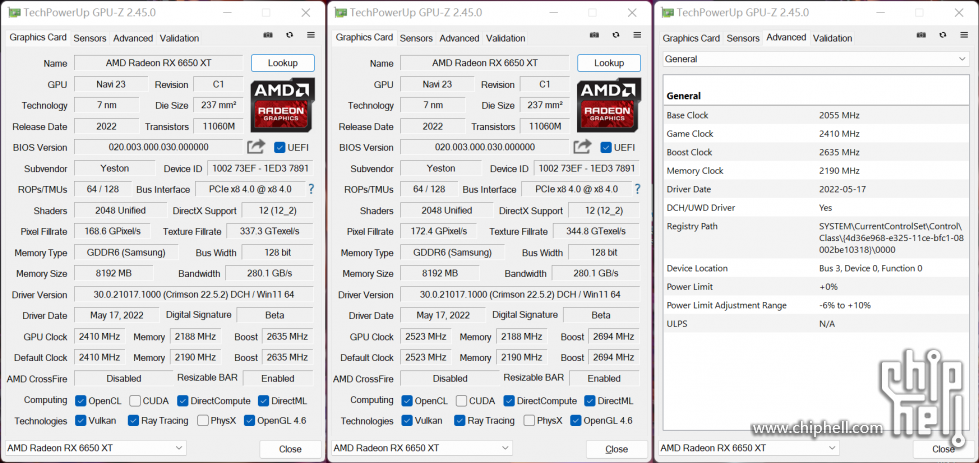
Task: Open Validation tab in right window
Action: click(832, 38)
